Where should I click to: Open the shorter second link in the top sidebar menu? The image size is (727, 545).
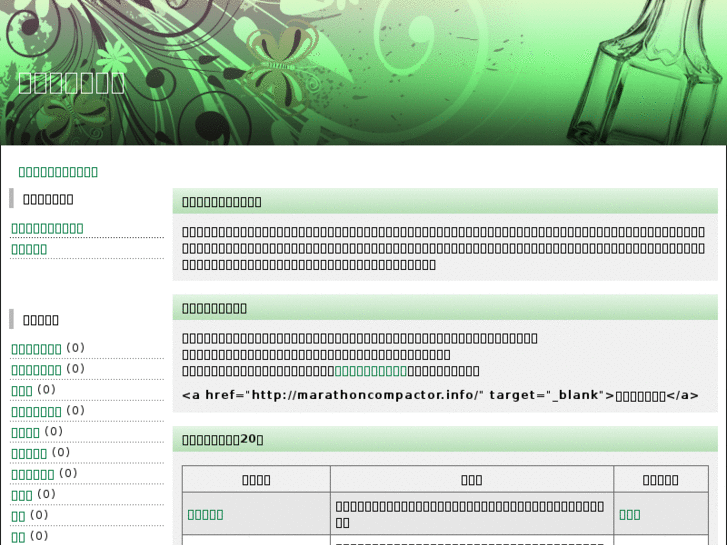(29, 249)
